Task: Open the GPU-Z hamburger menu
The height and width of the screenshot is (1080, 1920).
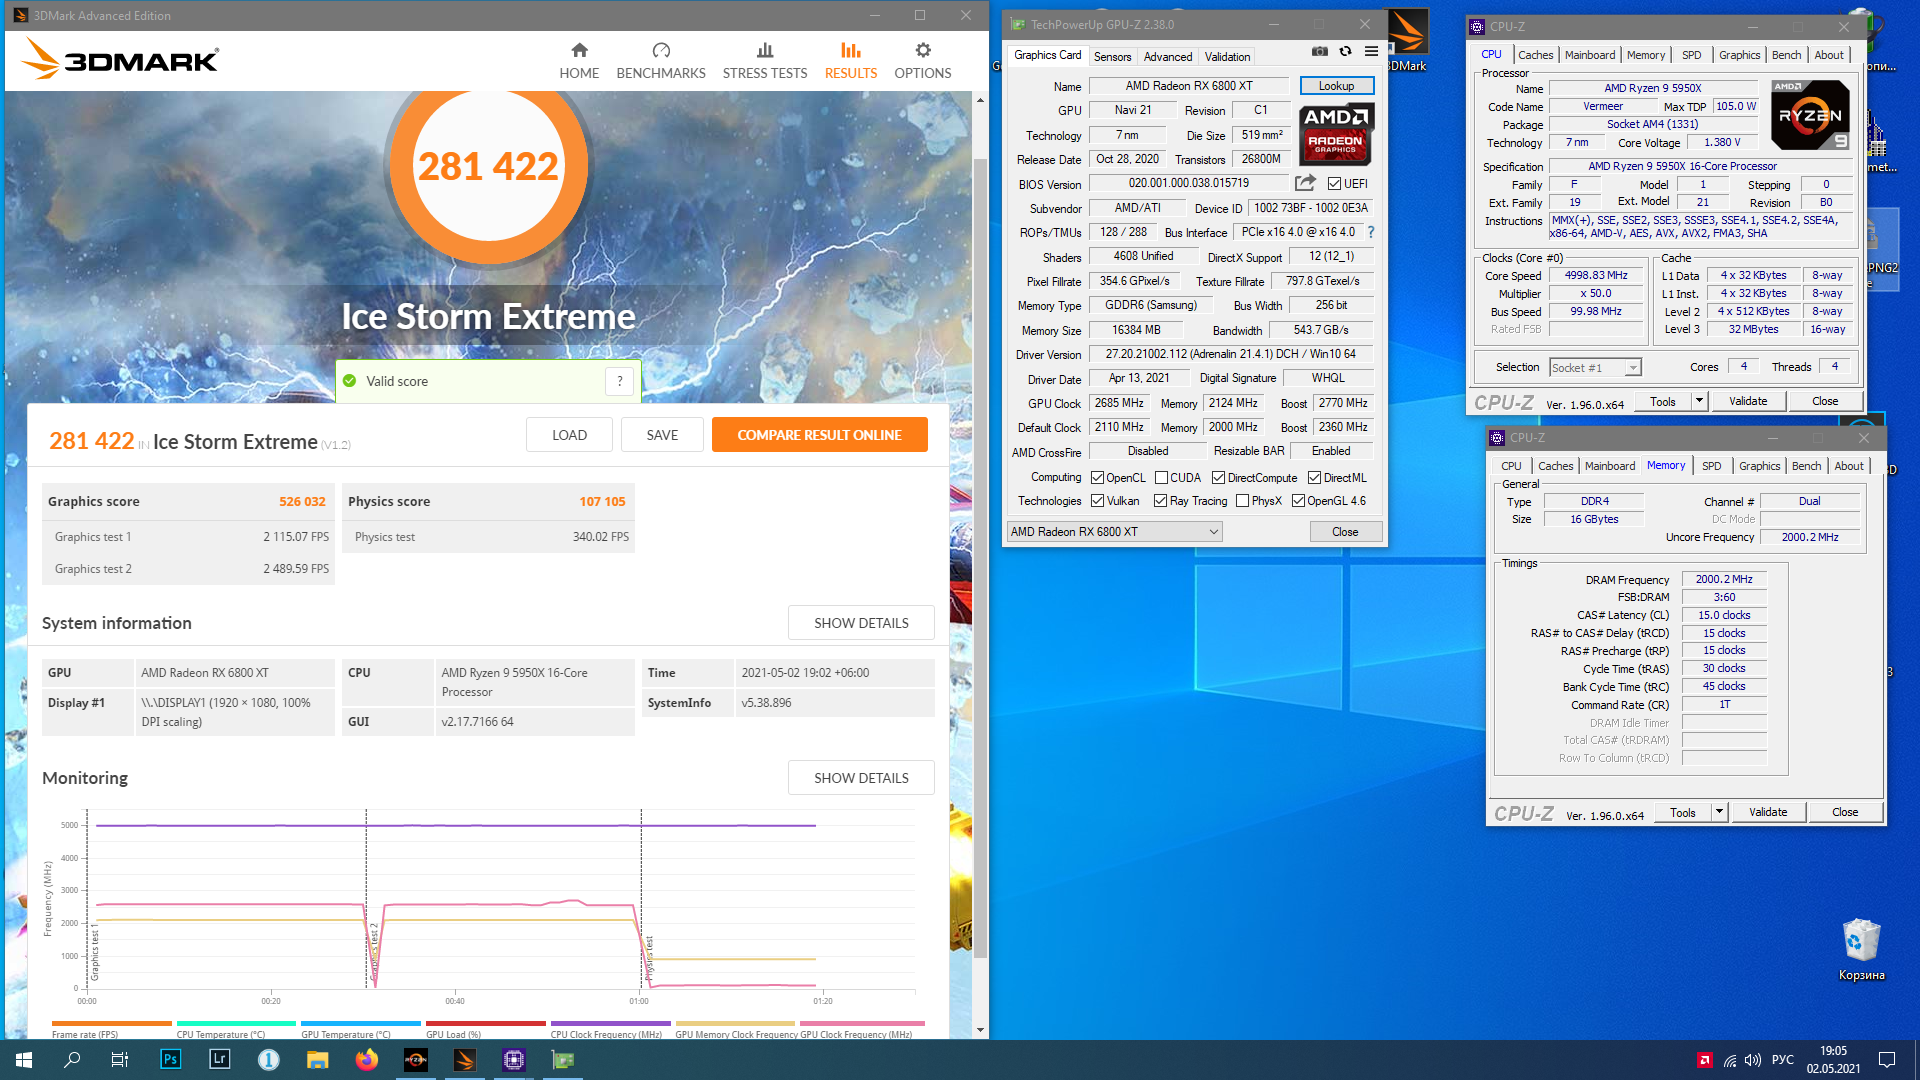Action: (x=1372, y=52)
